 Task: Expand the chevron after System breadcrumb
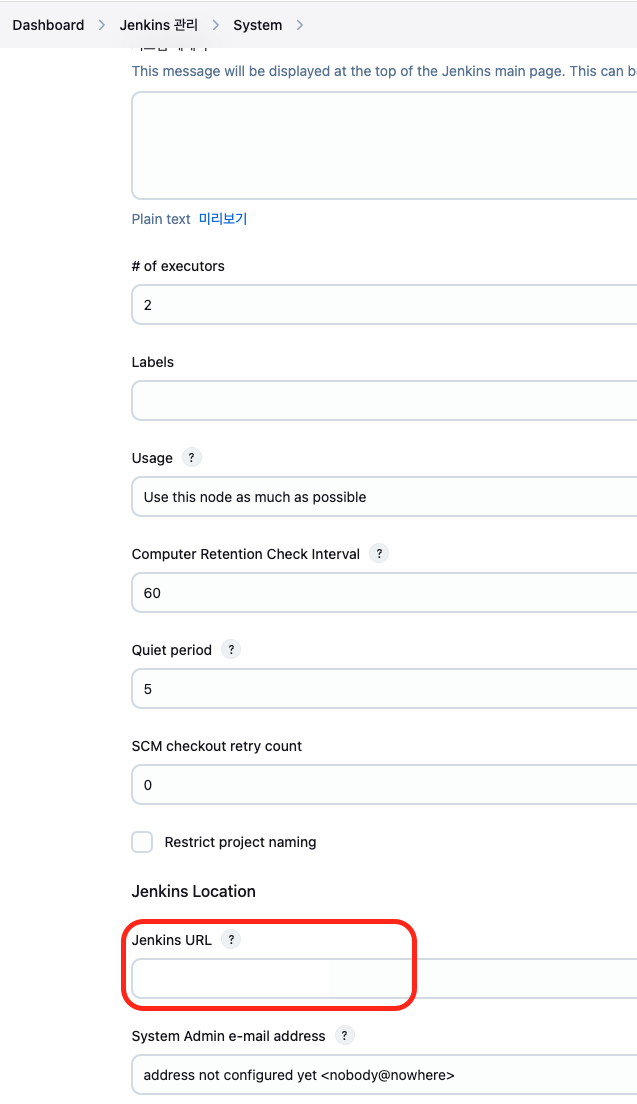tap(300, 25)
